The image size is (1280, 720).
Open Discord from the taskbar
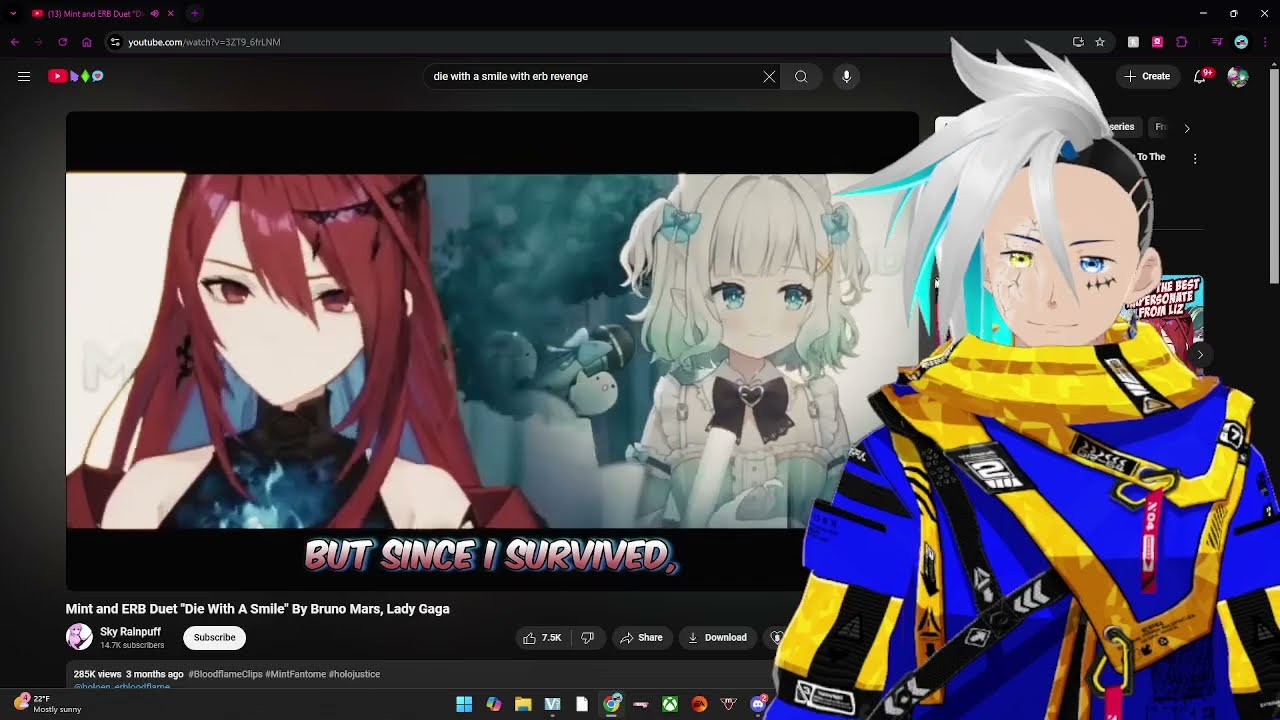758,704
